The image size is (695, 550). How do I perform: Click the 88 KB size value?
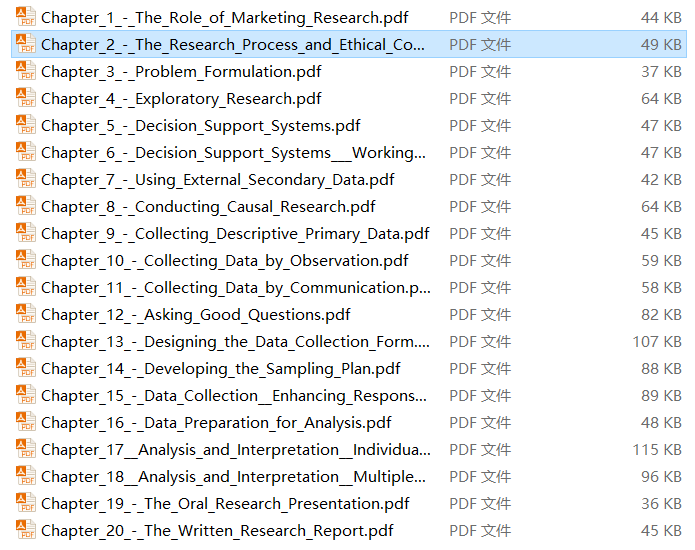(x=661, y=369)
